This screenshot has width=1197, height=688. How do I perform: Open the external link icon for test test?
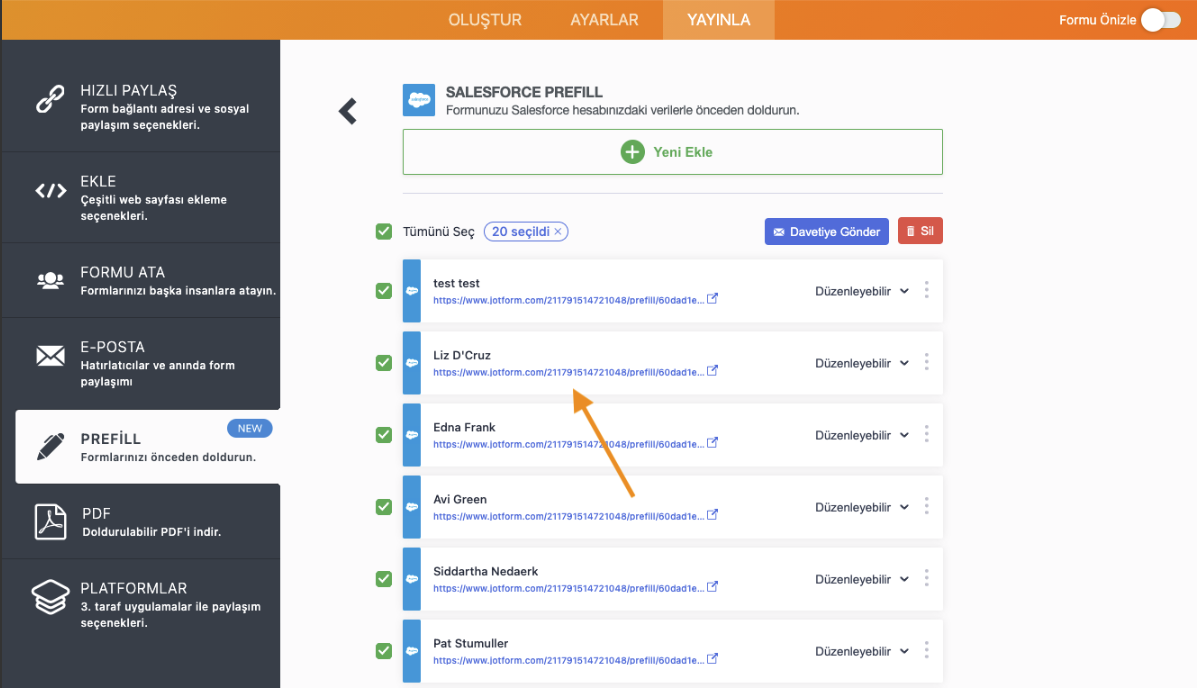tap(712, 299)
